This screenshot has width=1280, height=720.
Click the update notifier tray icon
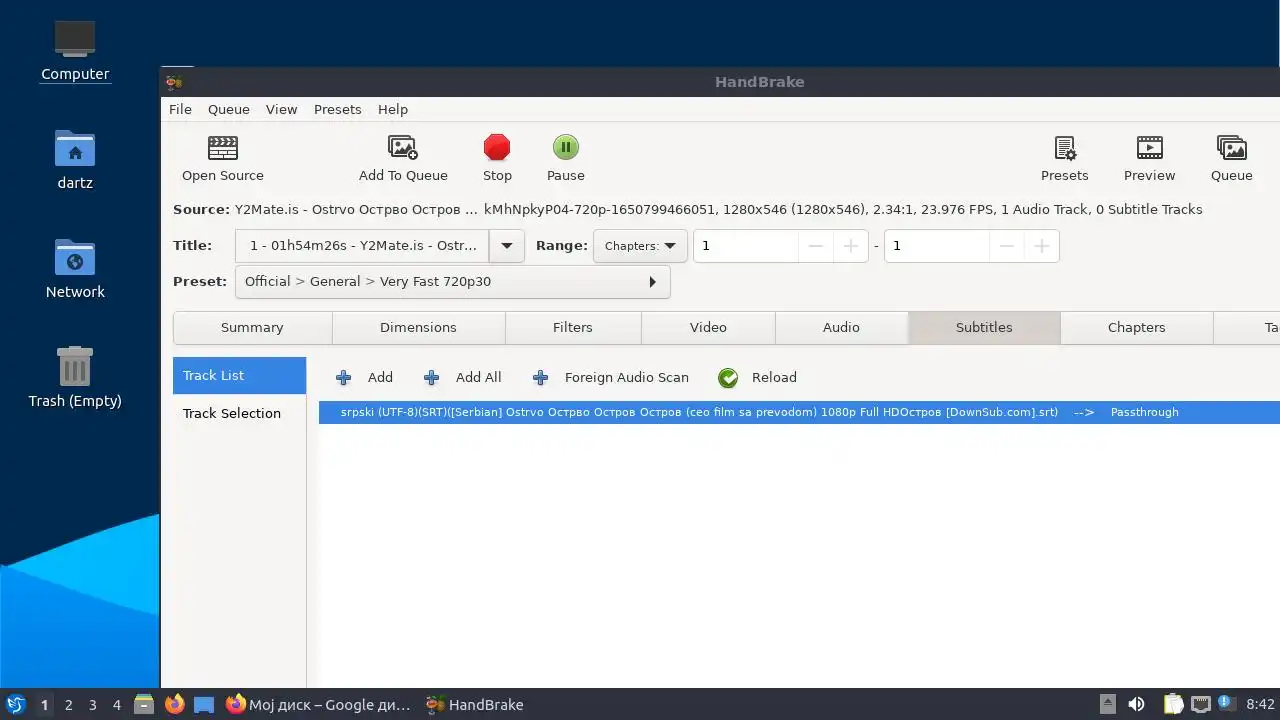[1226, 704]
